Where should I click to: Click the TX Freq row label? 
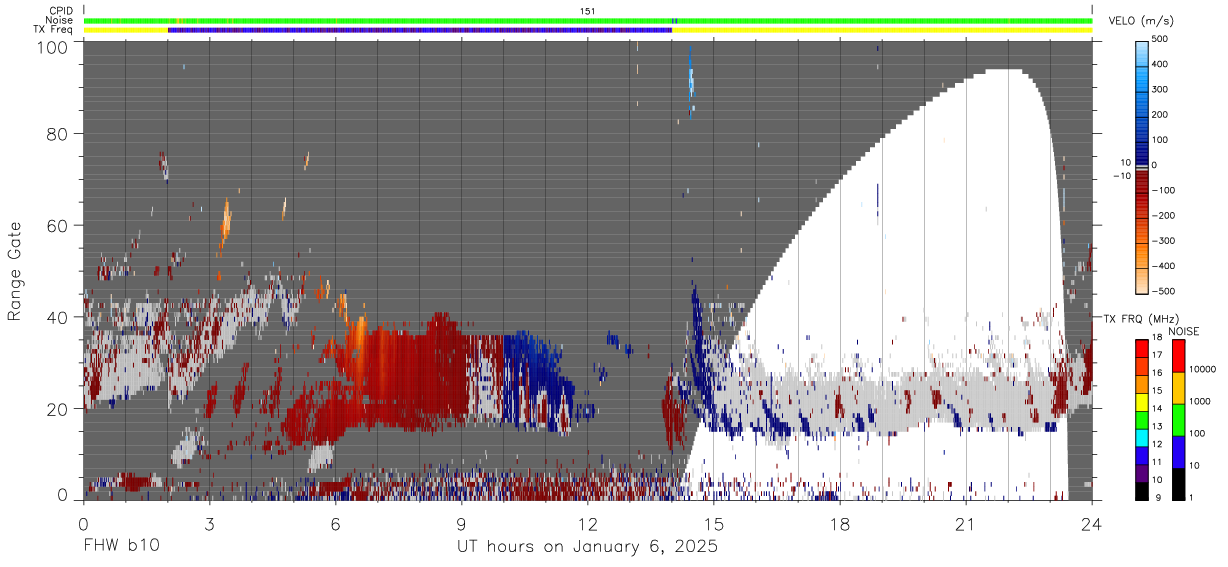pyautogui.click(x=54, y=30)
